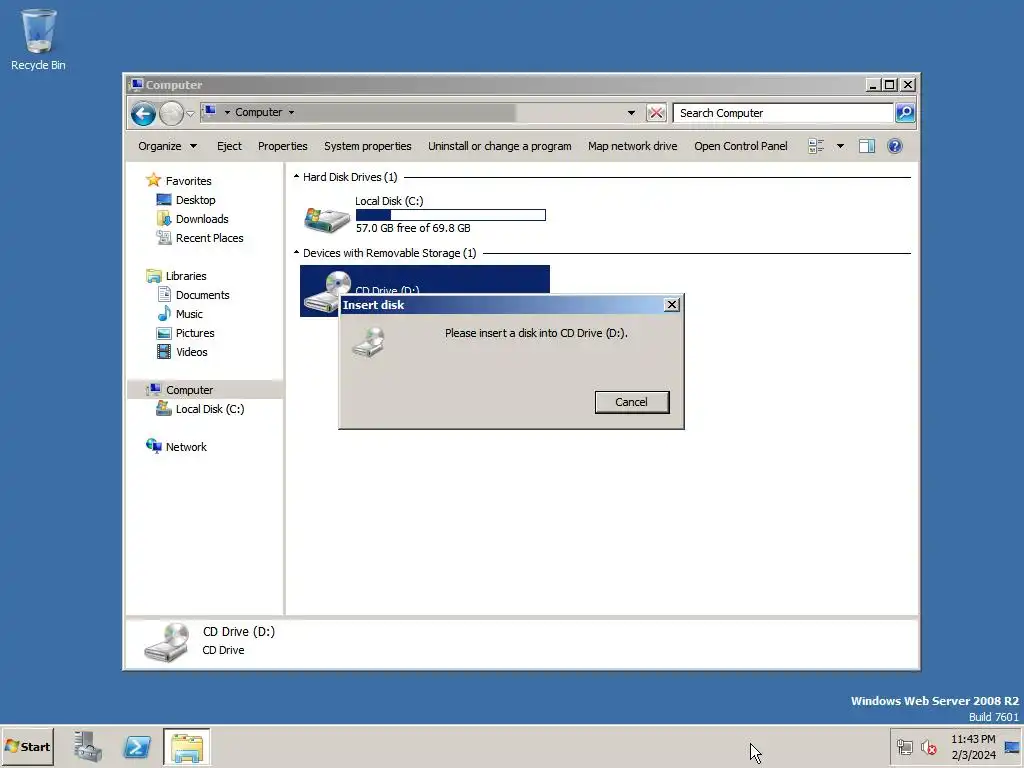Click the Show desktop tray icon
The height and width of the screenshot is (768, 1024).
(x=1012, y=747)
